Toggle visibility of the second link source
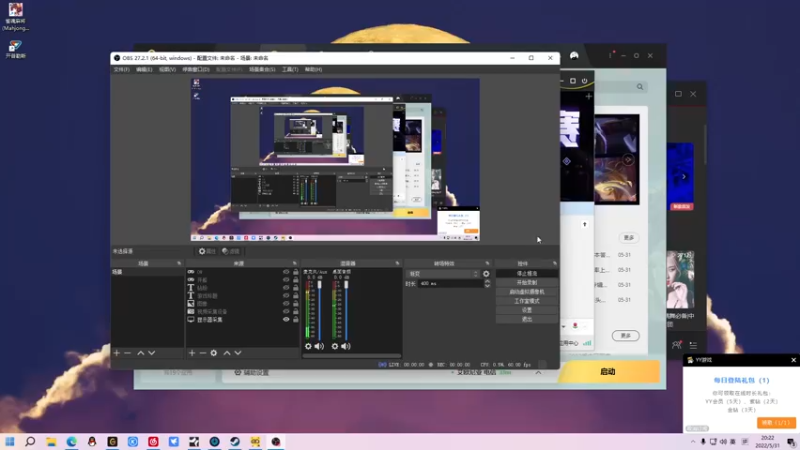The image size is (800, 450). point(286,280)
